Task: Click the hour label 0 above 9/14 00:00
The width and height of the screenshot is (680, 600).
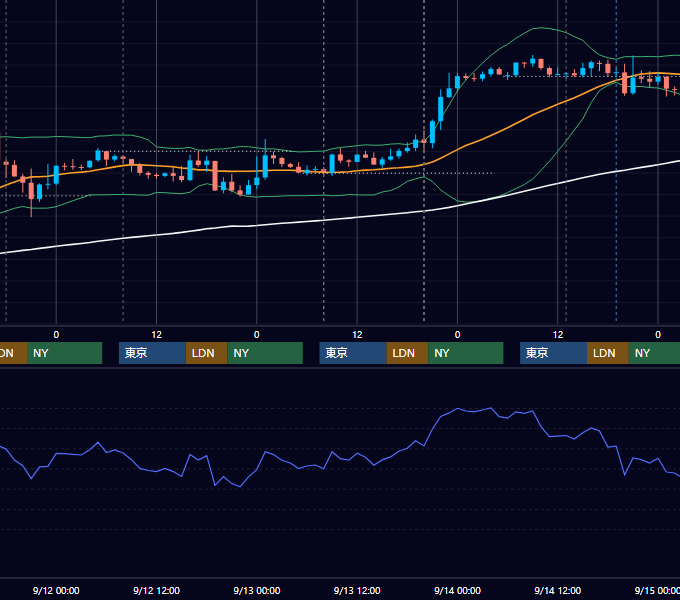Action: click(x=458, y=335)
